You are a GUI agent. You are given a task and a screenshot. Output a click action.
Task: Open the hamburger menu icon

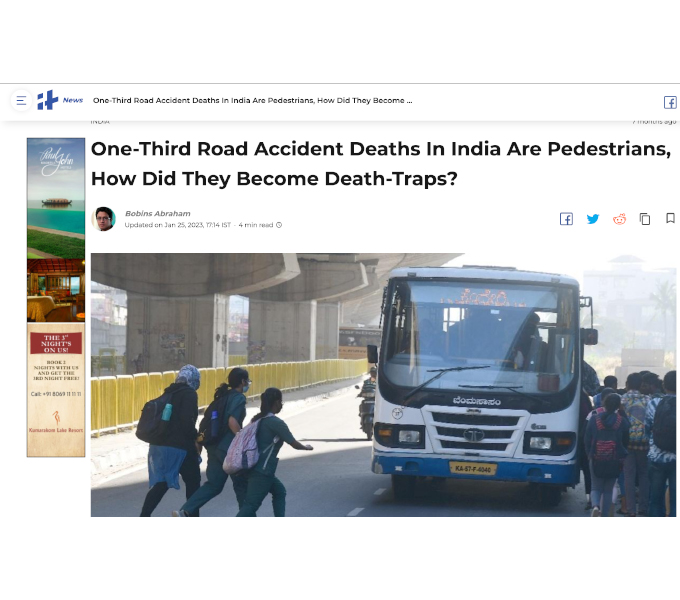click(x=21, y=101)
